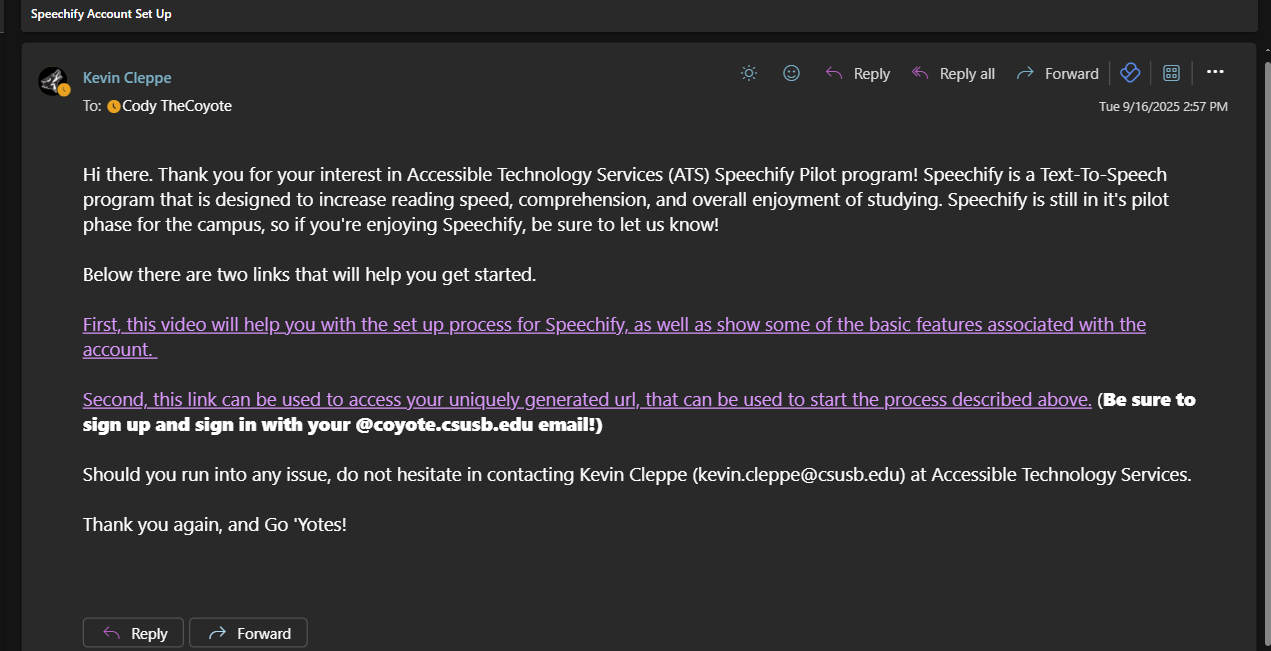Open the uniquely generated url link
Screen dimensions: 1271x651
pyautogui.click(x=587, y=400)
